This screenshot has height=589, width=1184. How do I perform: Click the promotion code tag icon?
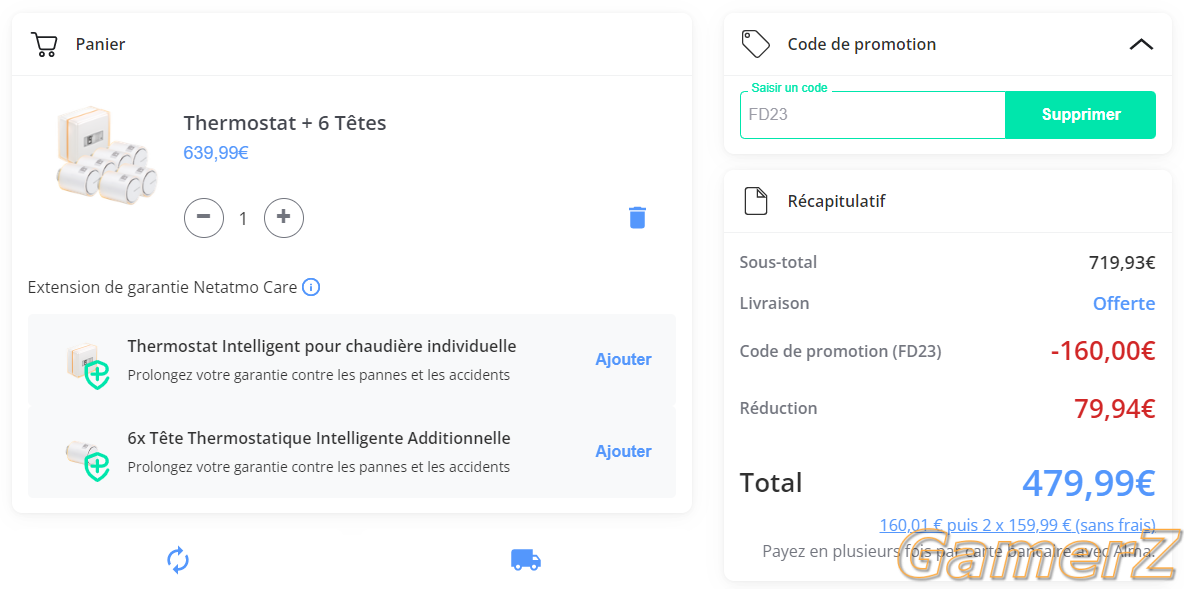(756, 45)
